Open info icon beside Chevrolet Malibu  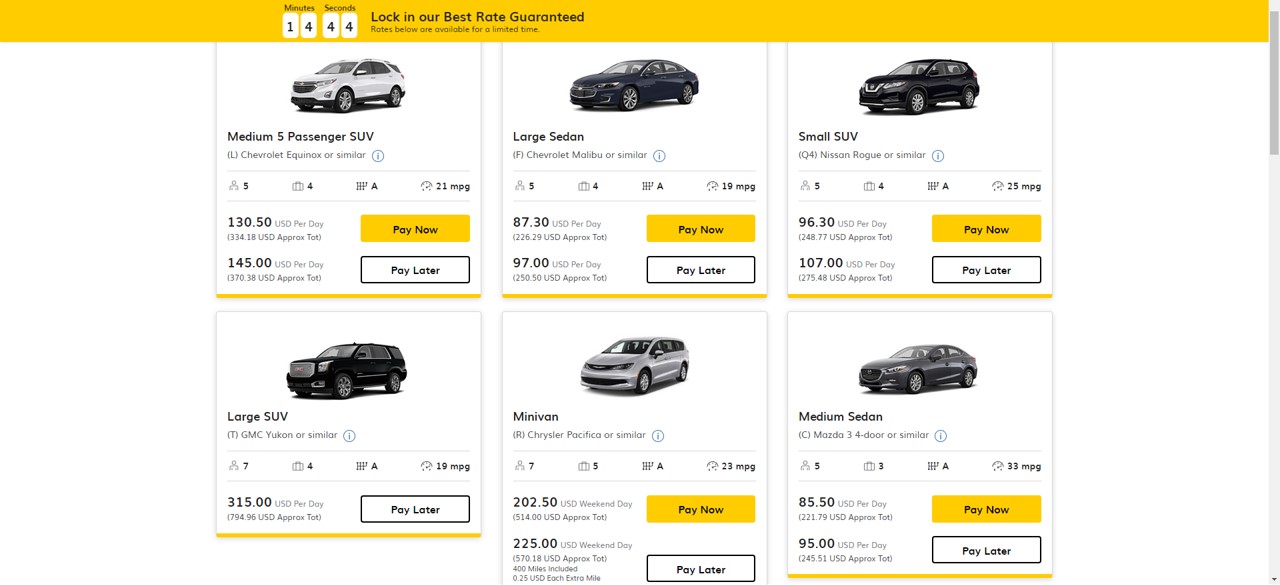pyautogui.click(x=659, y=156)
